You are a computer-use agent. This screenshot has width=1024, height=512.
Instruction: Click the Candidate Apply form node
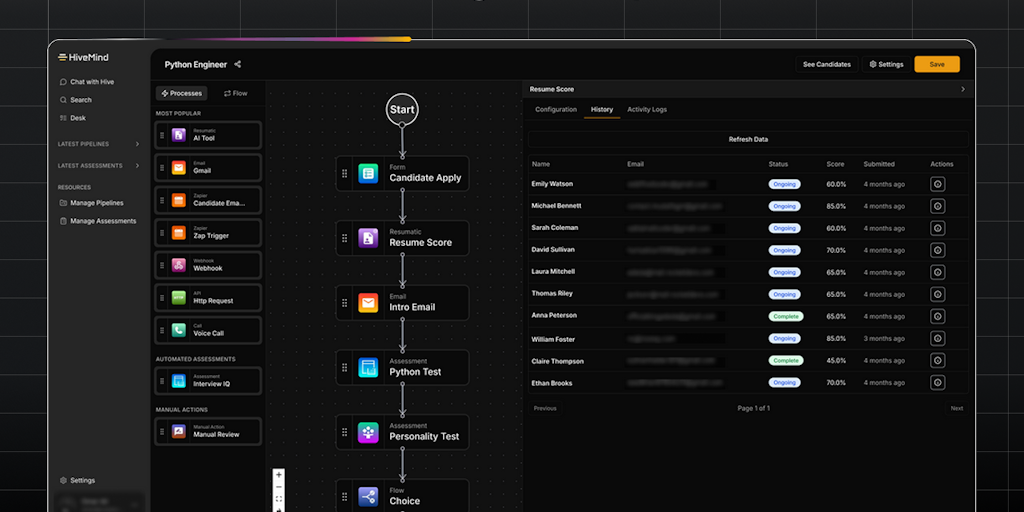tap(402, 174)
